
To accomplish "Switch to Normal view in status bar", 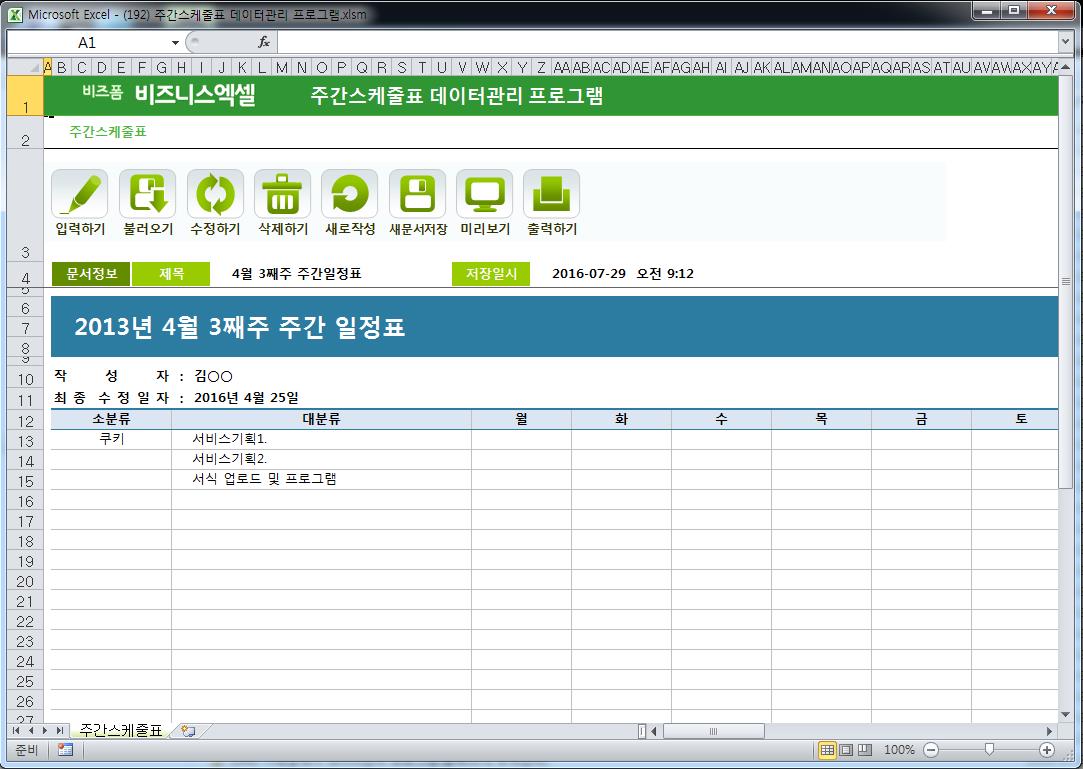I will pos(827,750).
